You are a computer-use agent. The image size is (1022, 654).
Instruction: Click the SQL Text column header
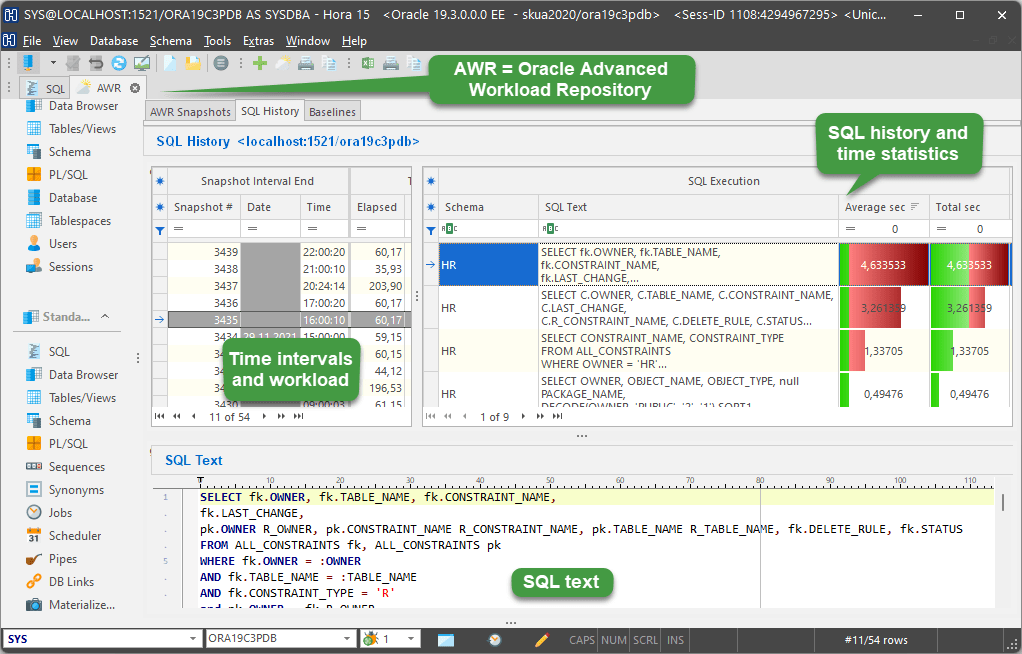(688, 207)
